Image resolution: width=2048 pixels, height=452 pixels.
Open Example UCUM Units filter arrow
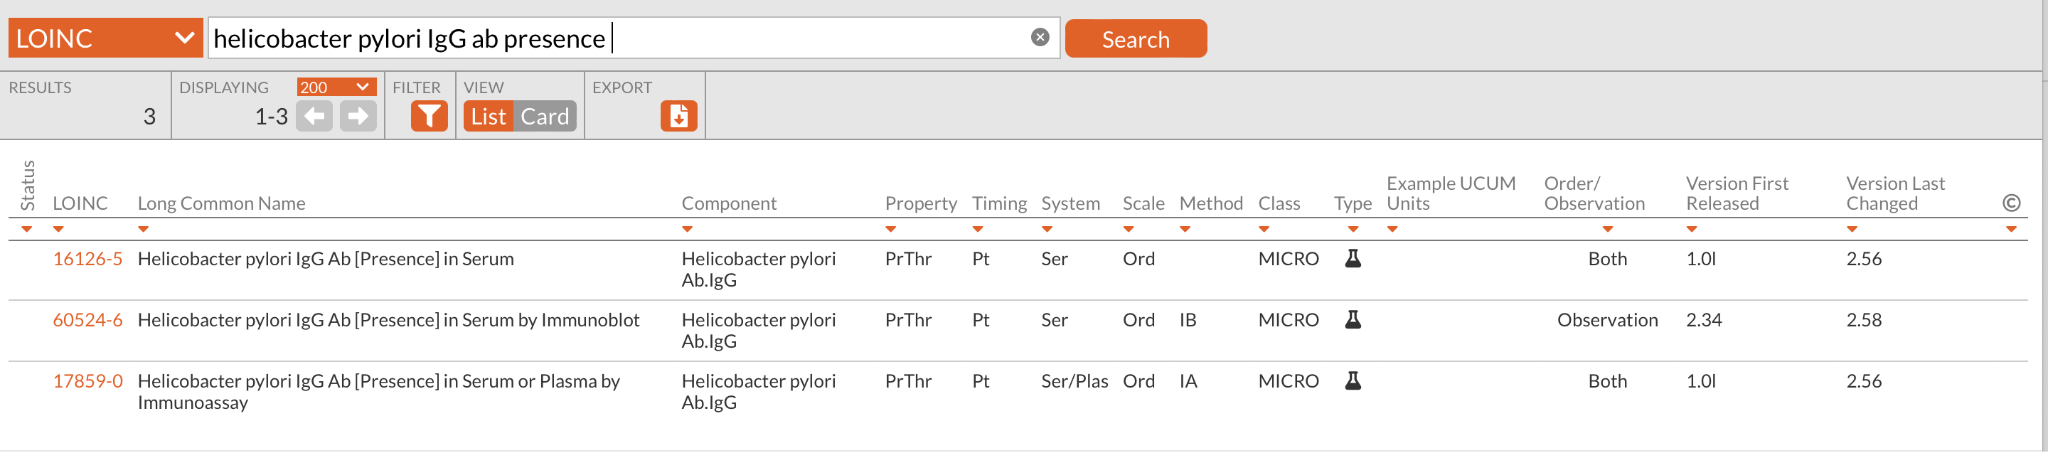pyautogui.click(x=1392, y=229)
